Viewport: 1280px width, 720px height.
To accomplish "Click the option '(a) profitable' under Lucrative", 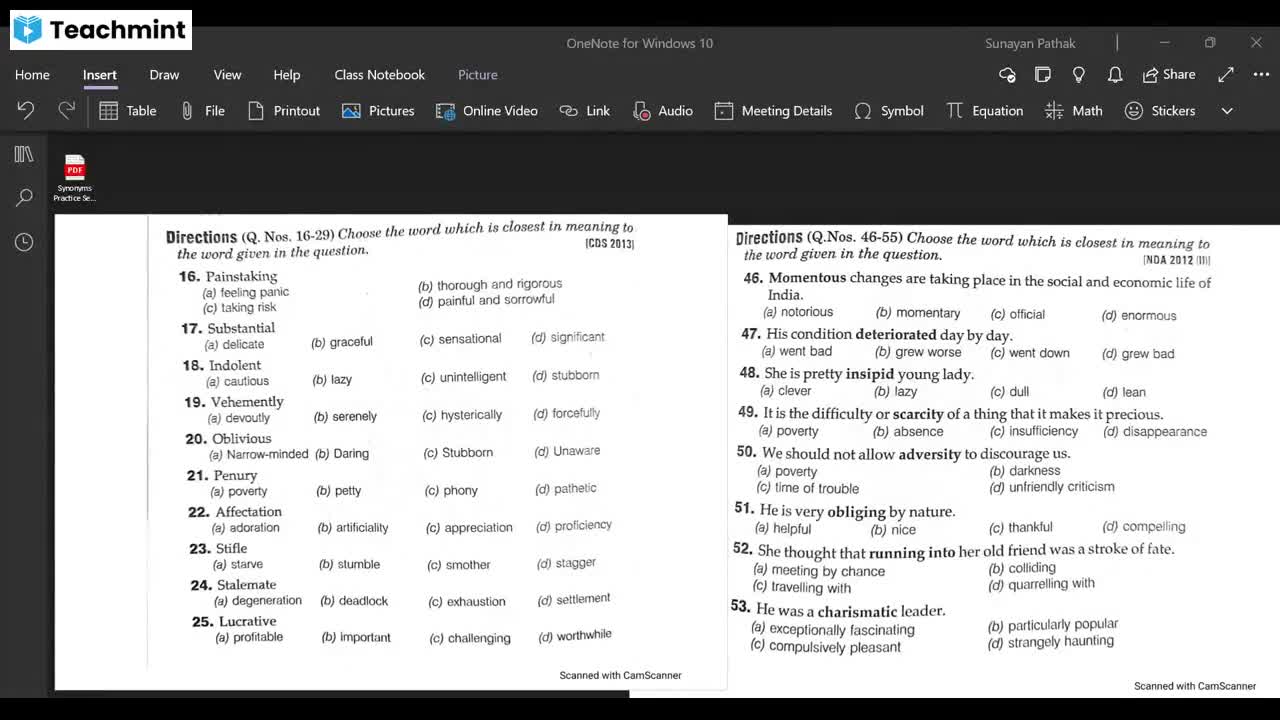I will click(249, 637).
